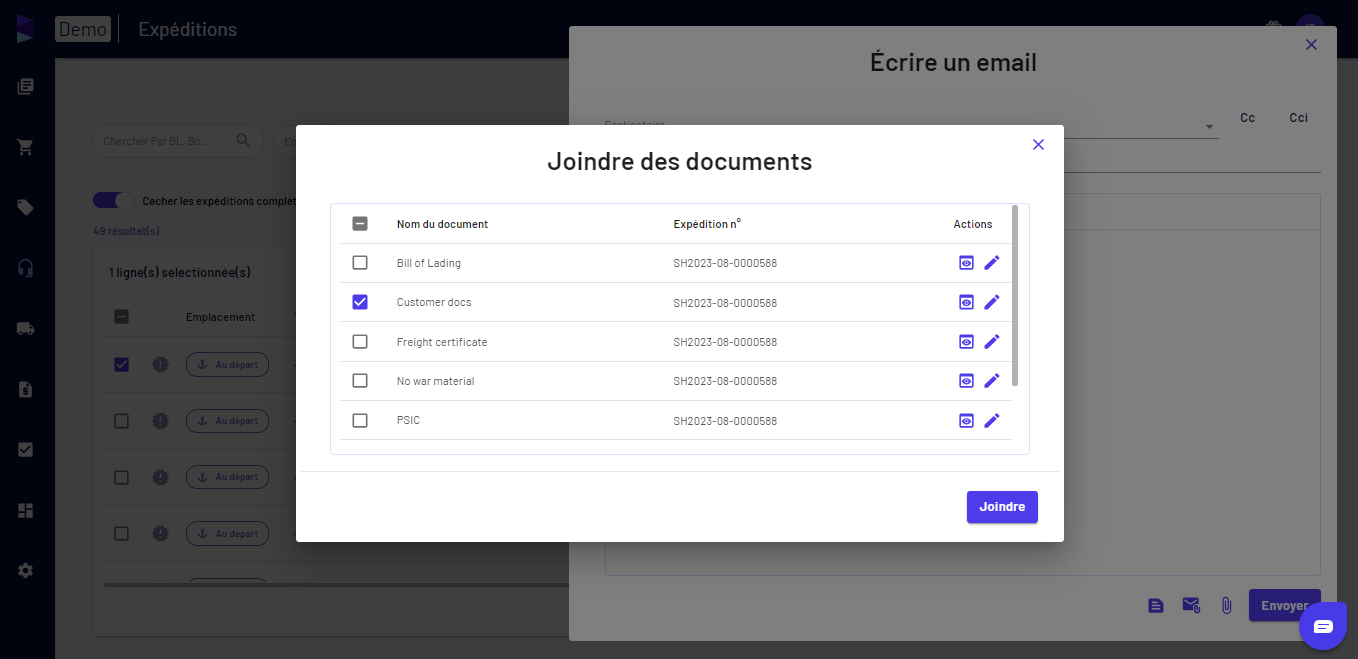
Task: Preview the No war material document
Action: 966,381
